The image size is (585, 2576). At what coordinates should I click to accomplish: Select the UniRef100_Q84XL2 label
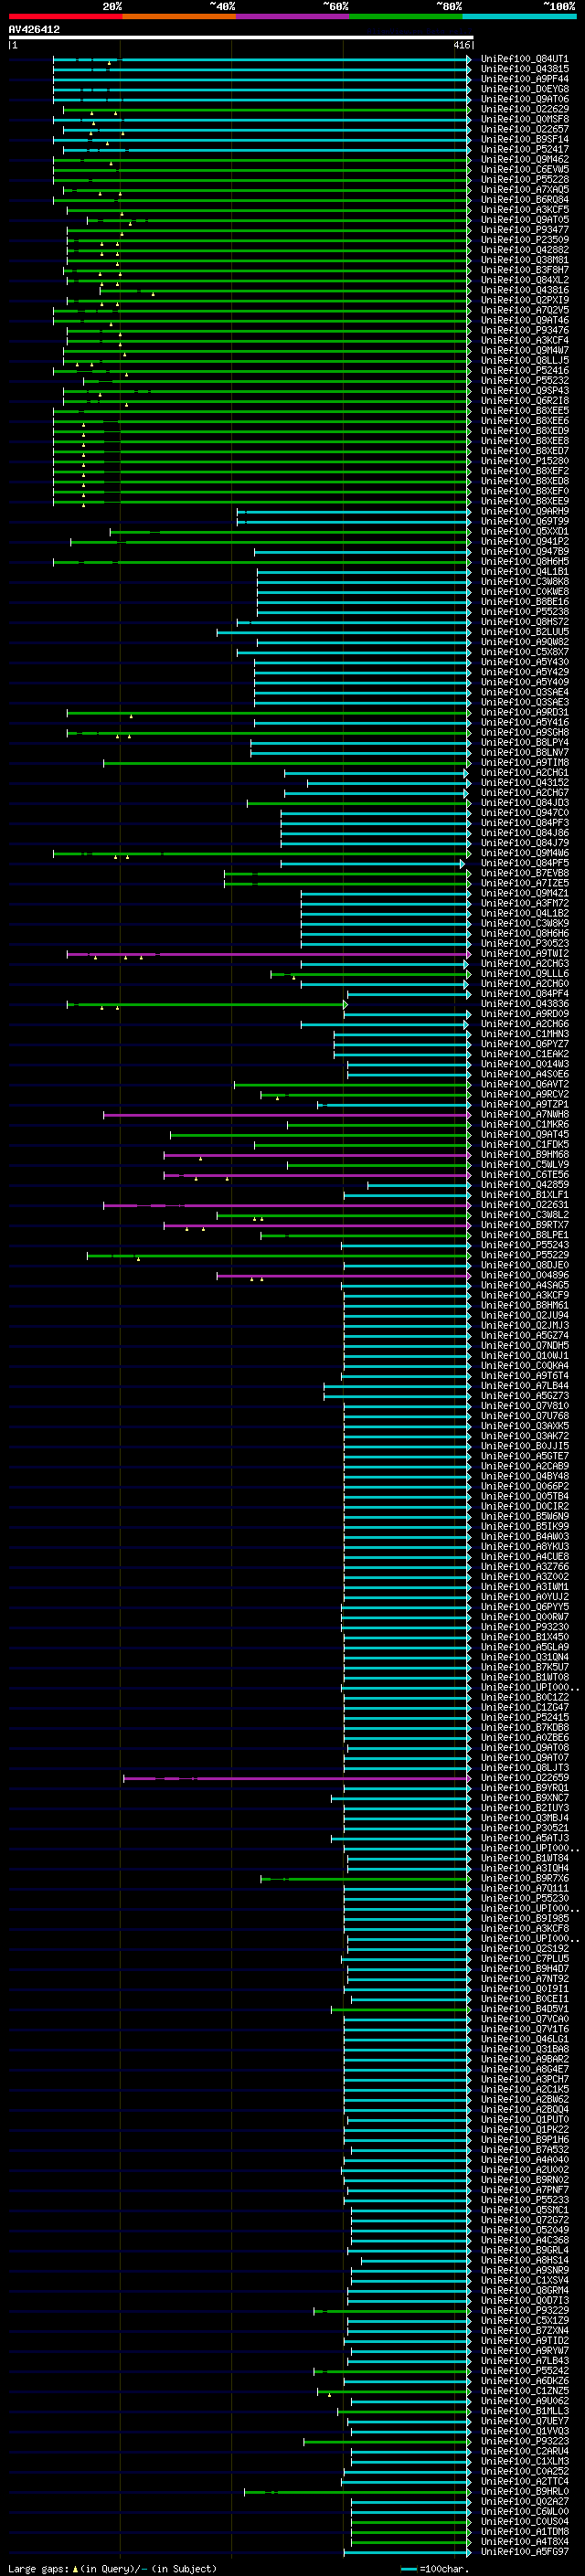524,280
